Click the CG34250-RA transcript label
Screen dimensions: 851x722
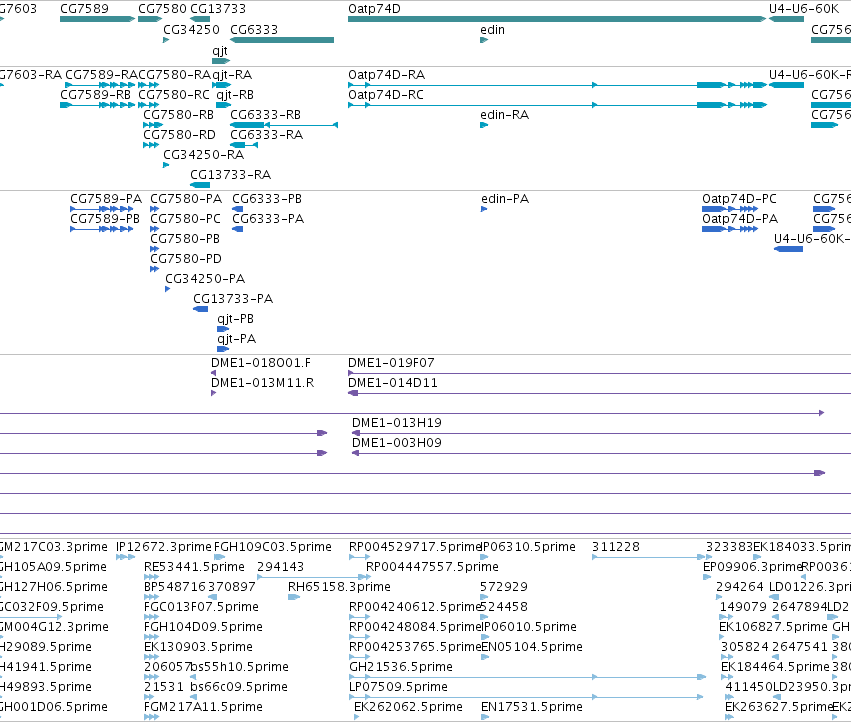pos(204,155)
